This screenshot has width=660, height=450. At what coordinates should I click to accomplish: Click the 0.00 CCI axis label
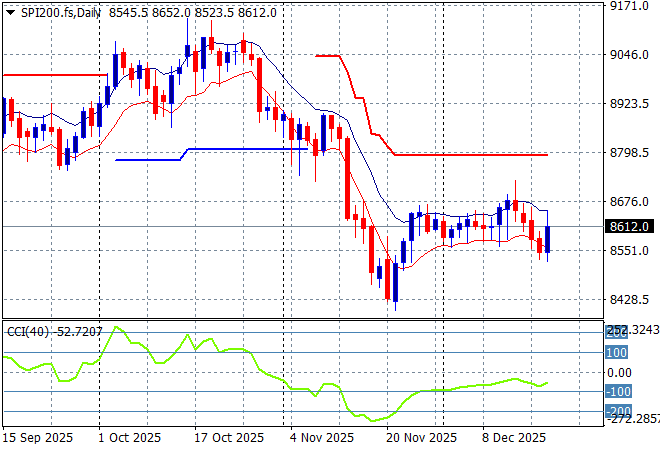pos(621,373)
